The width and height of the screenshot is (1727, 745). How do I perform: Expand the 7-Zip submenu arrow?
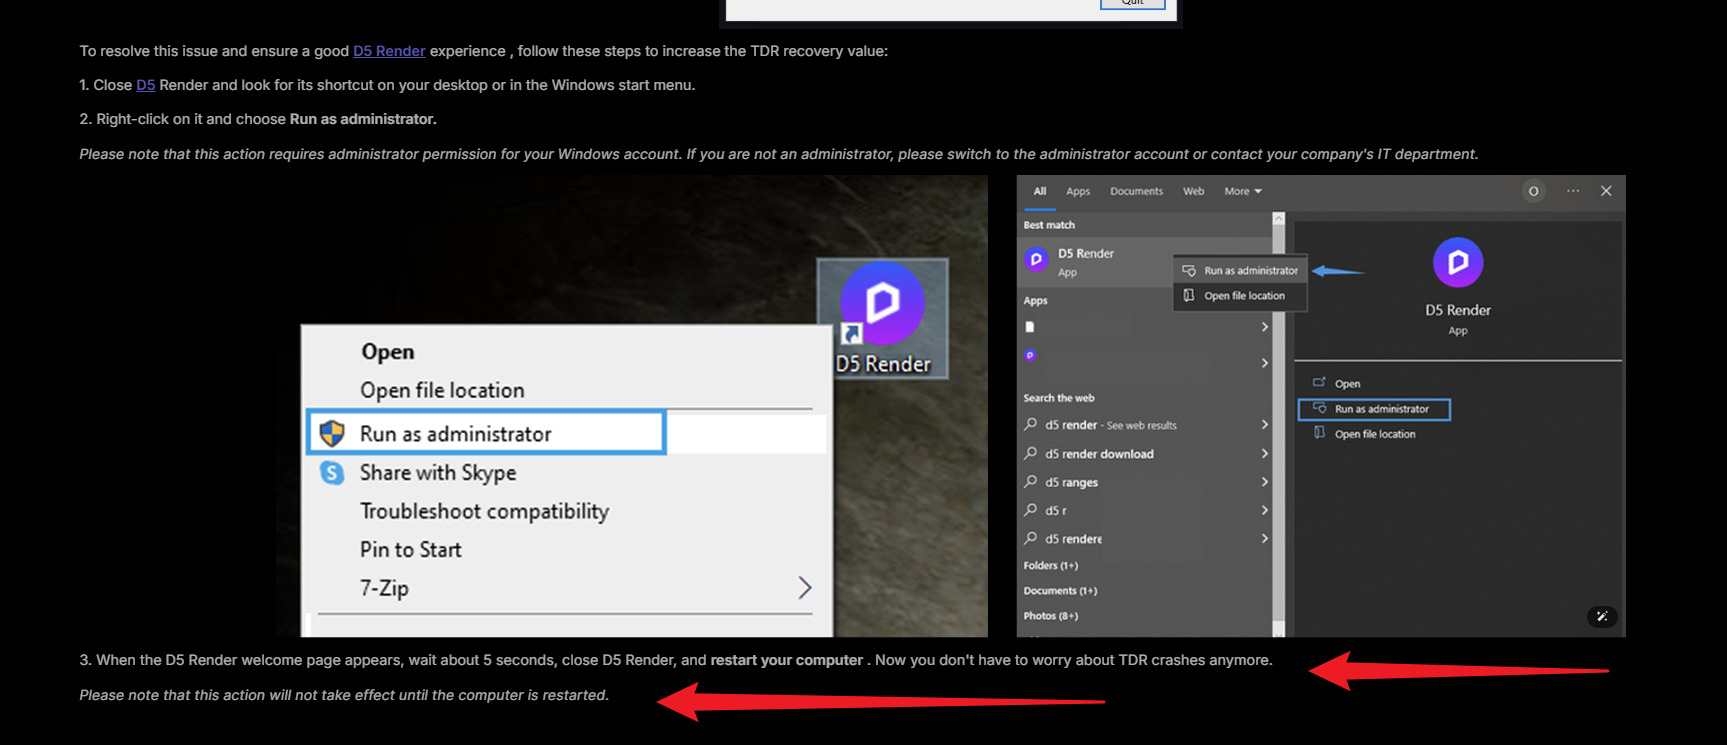tap(804, 588)
